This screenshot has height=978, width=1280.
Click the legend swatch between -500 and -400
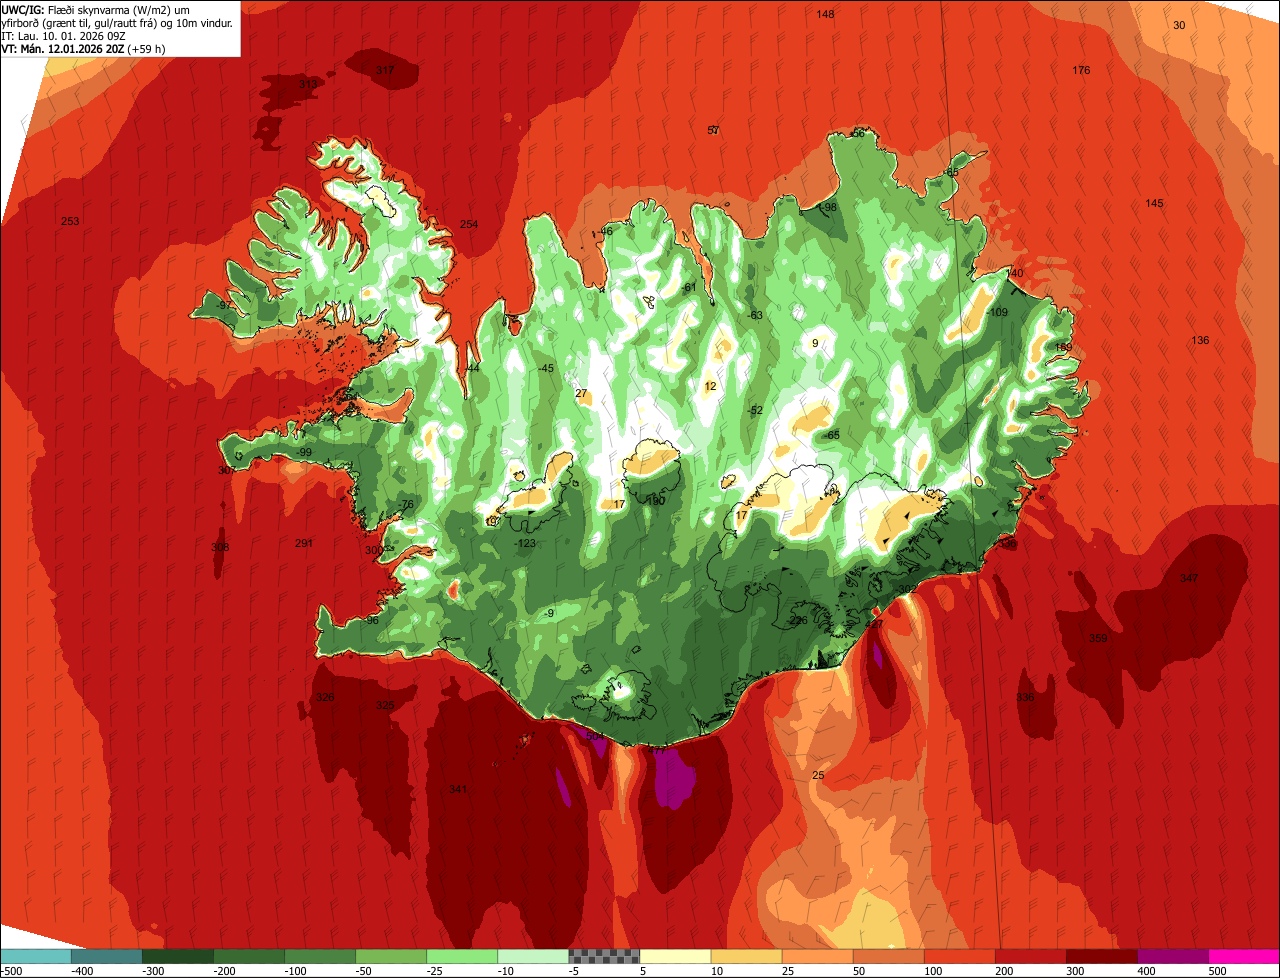[35, 956]
